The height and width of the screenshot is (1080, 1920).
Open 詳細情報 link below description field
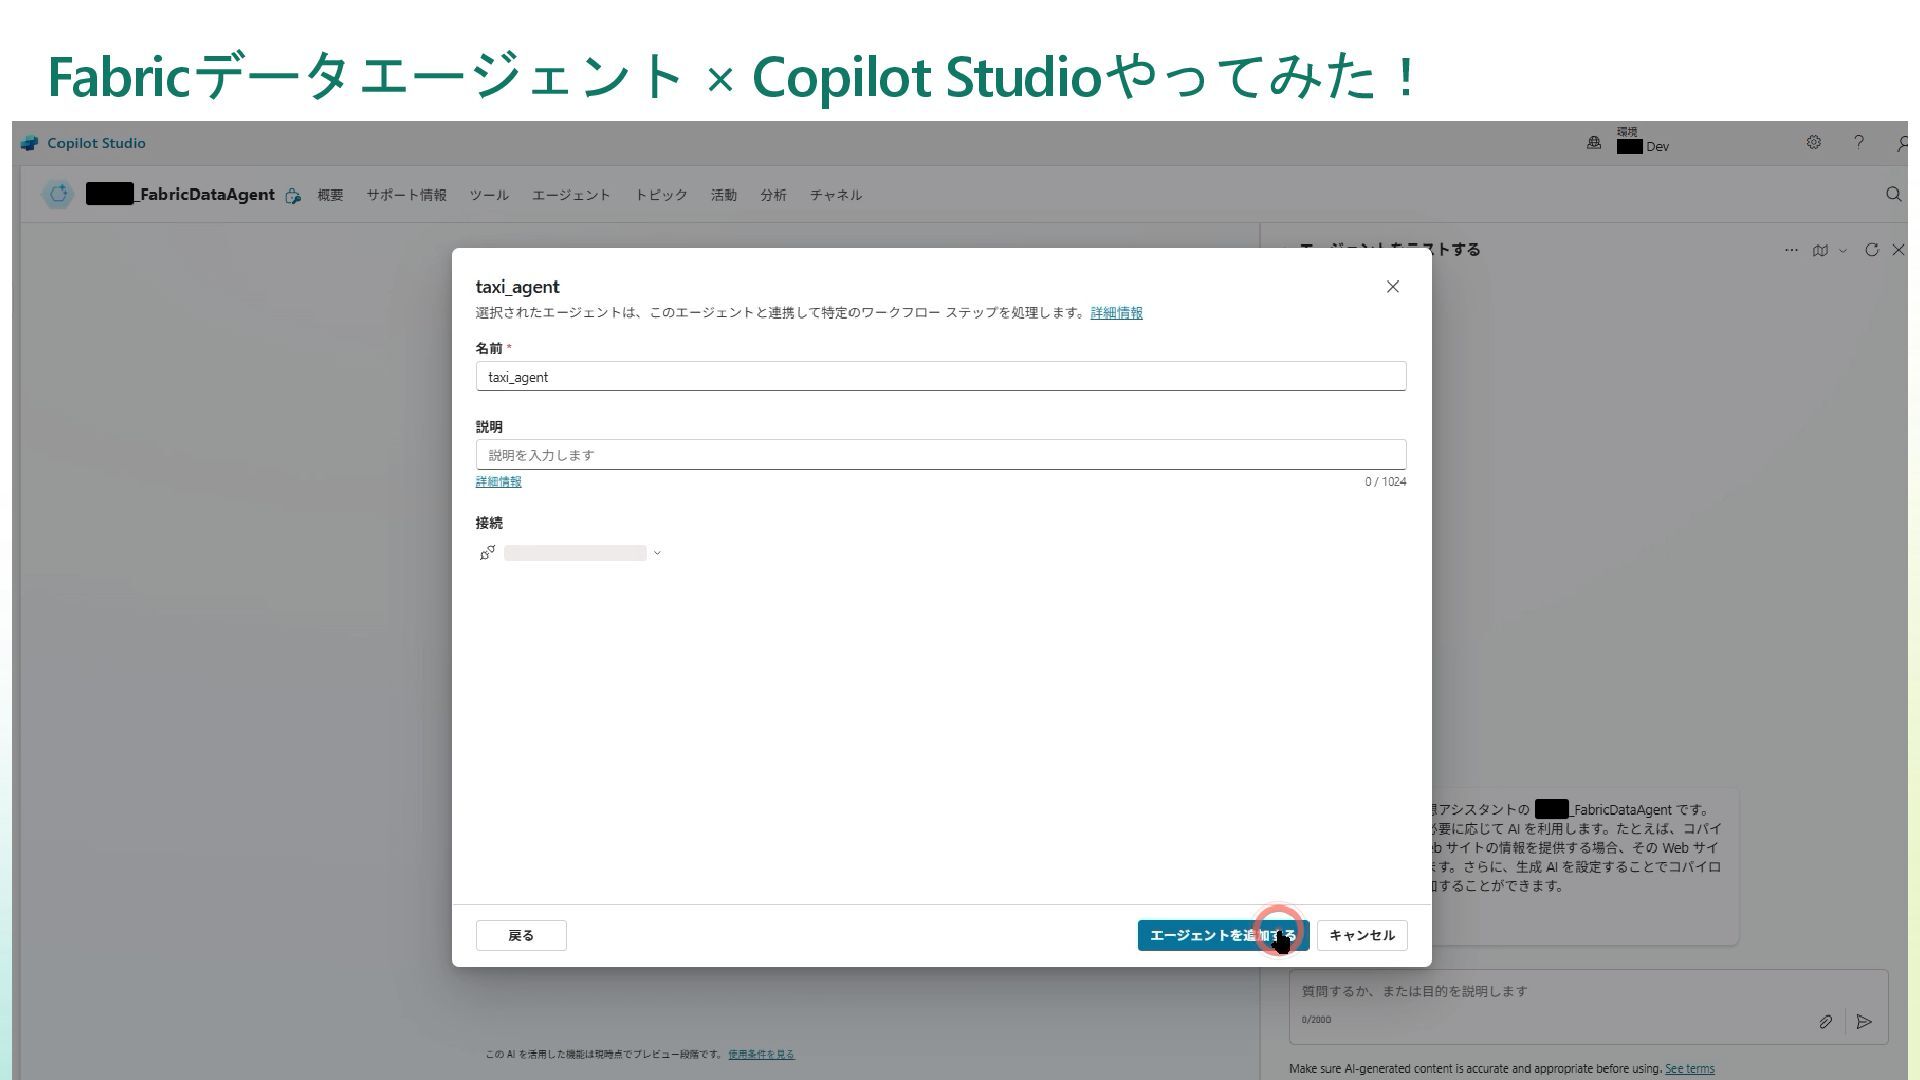[x=498, y=482]
